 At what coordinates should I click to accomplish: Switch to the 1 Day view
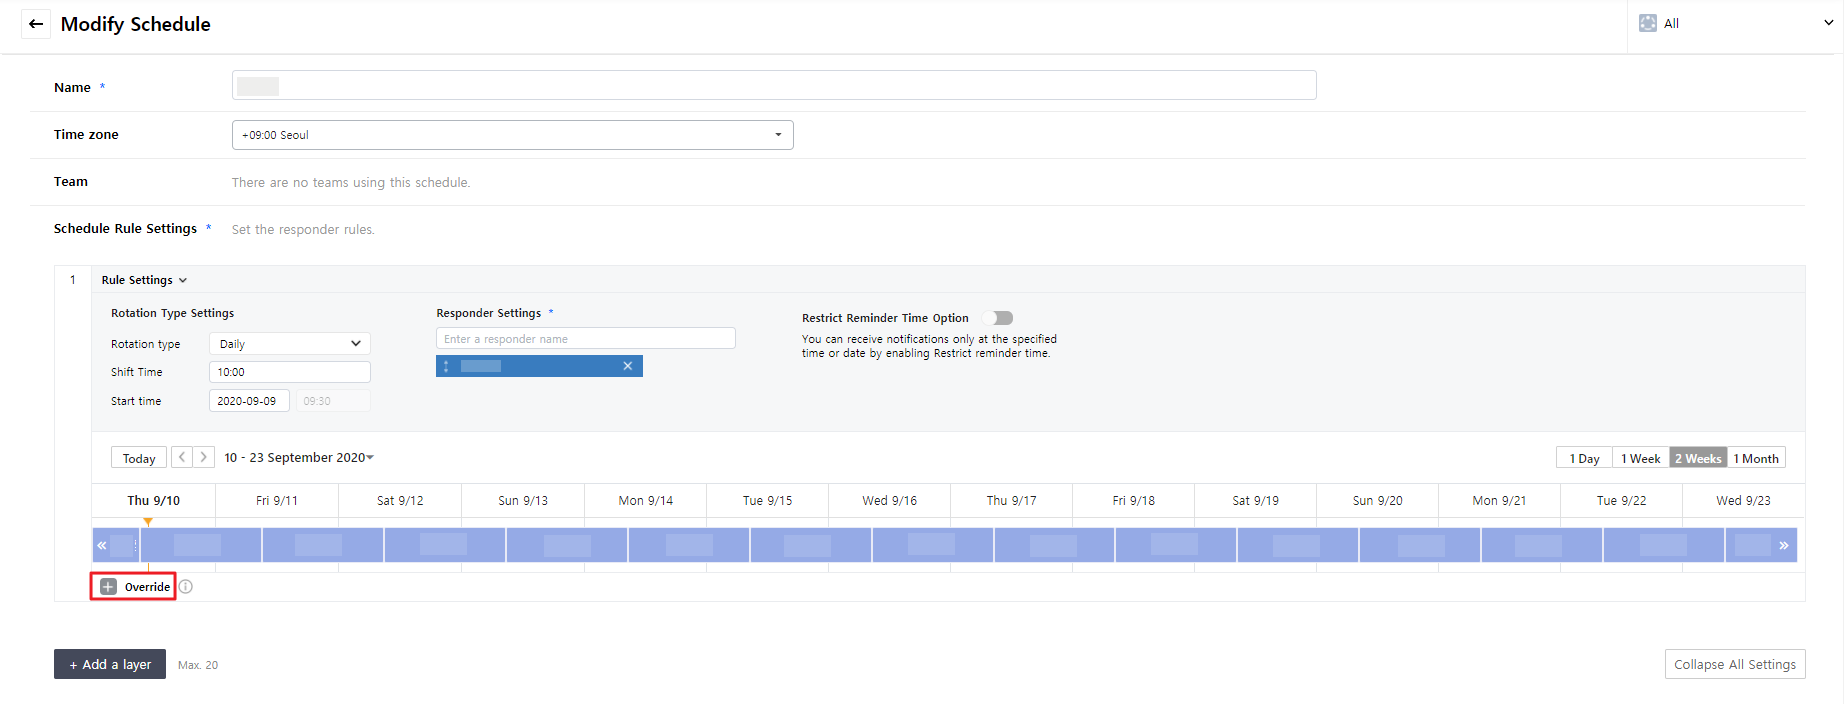(x=1584, y=458)
